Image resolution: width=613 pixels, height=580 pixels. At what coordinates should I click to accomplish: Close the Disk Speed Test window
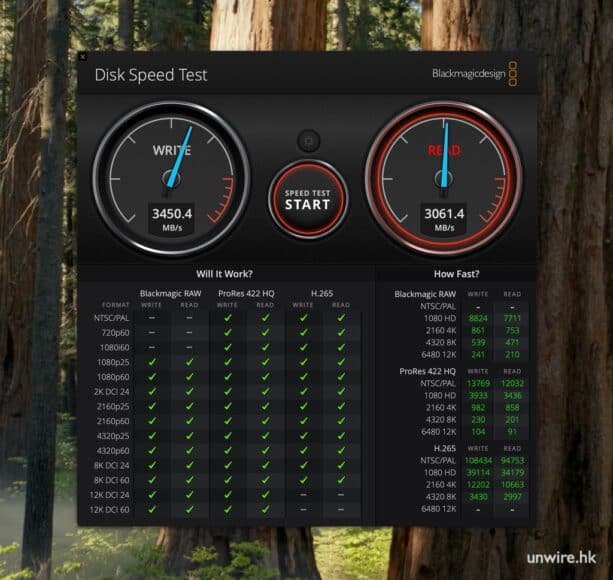click(x=83, y=57)
